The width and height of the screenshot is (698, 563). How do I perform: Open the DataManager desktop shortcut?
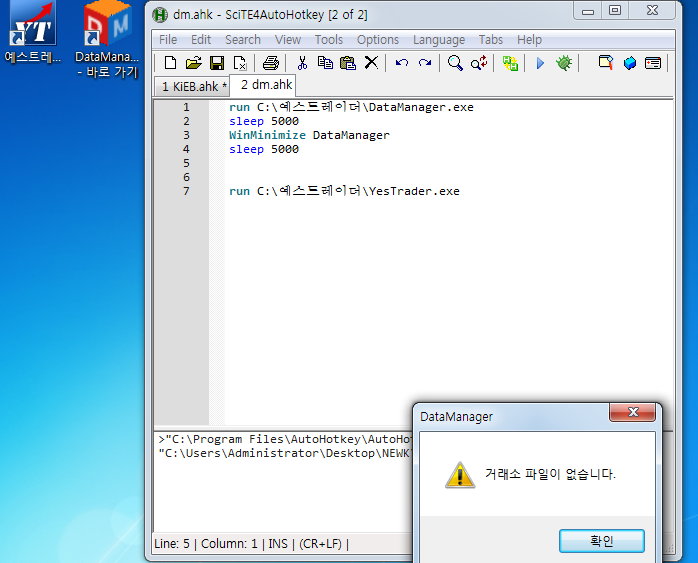tap(107, 38)
